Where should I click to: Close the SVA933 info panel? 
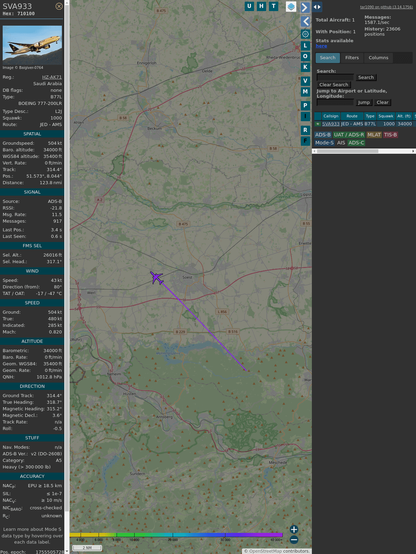[59, 6]
